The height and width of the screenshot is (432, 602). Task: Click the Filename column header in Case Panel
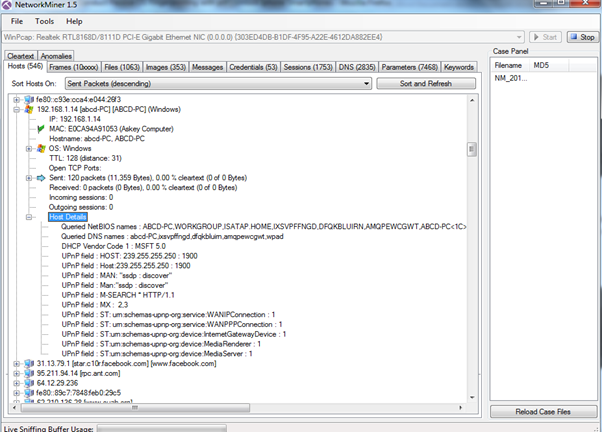[509, 65]
